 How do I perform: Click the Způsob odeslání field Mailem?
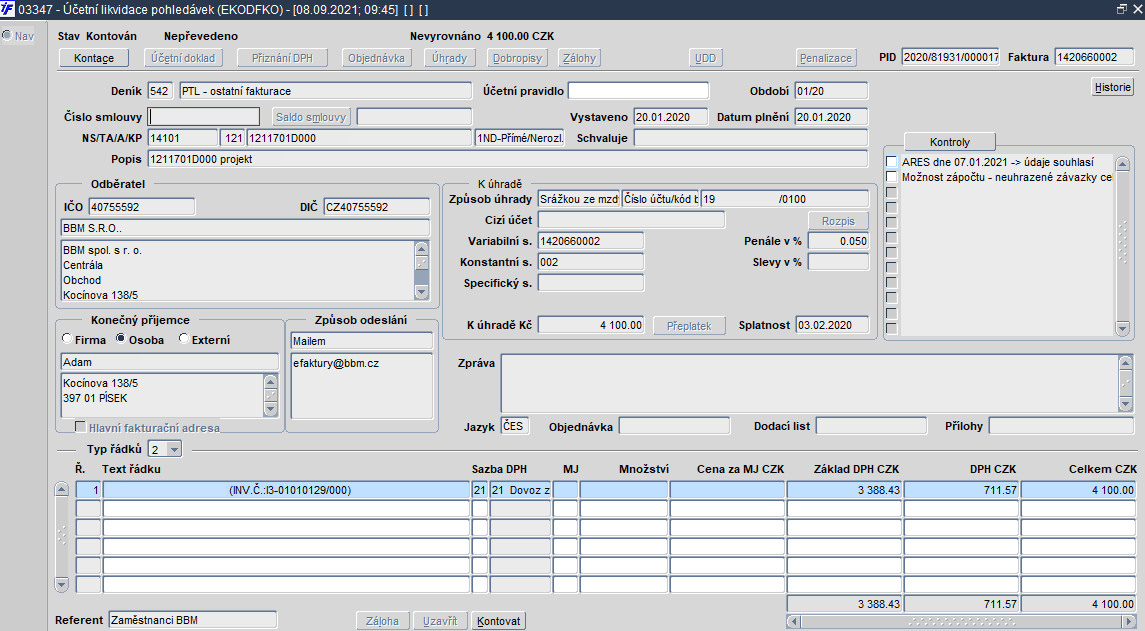pyautogui.click(x=361, y=341)
